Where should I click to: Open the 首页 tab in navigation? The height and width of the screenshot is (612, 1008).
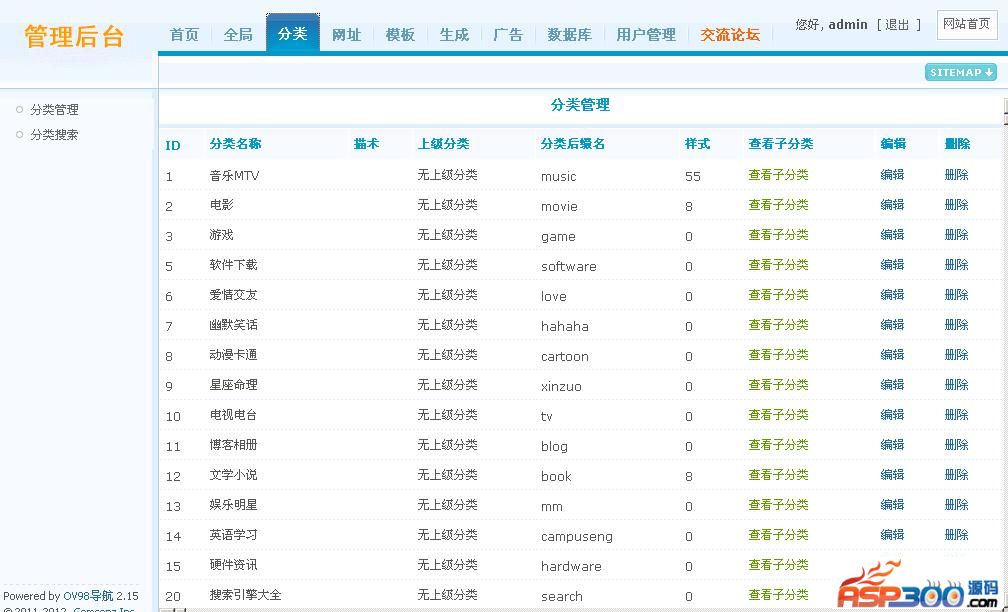coord(184,35)
